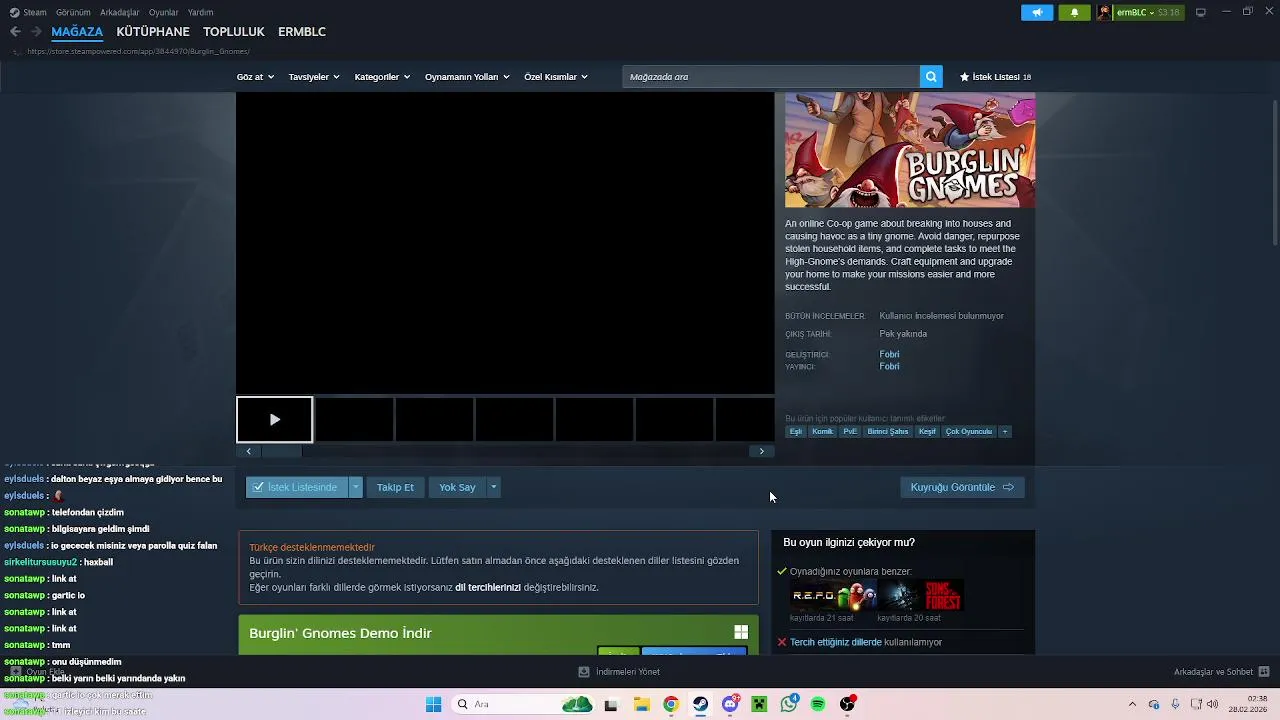Viewport: 1280px width, 720px height.
Task: Open the Oyunlar menu
Action: pyautogui.click(x=164, y=12)
